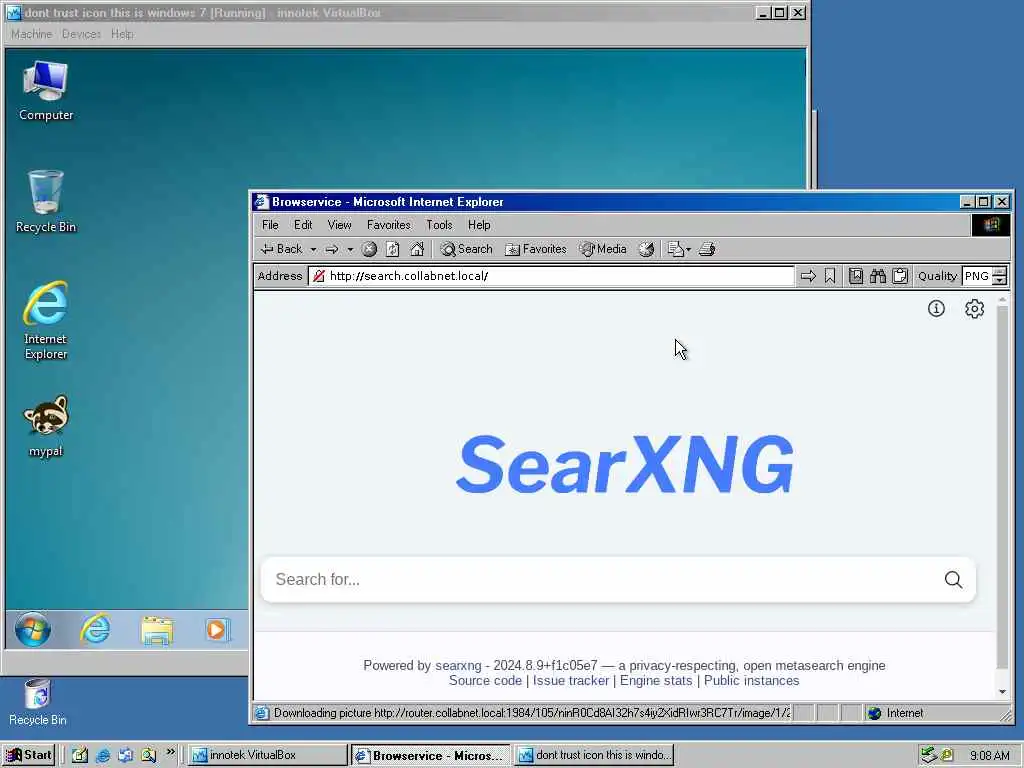
Task: Click Media Player icon in VM taskbar
Action: [x=217, y=630]
